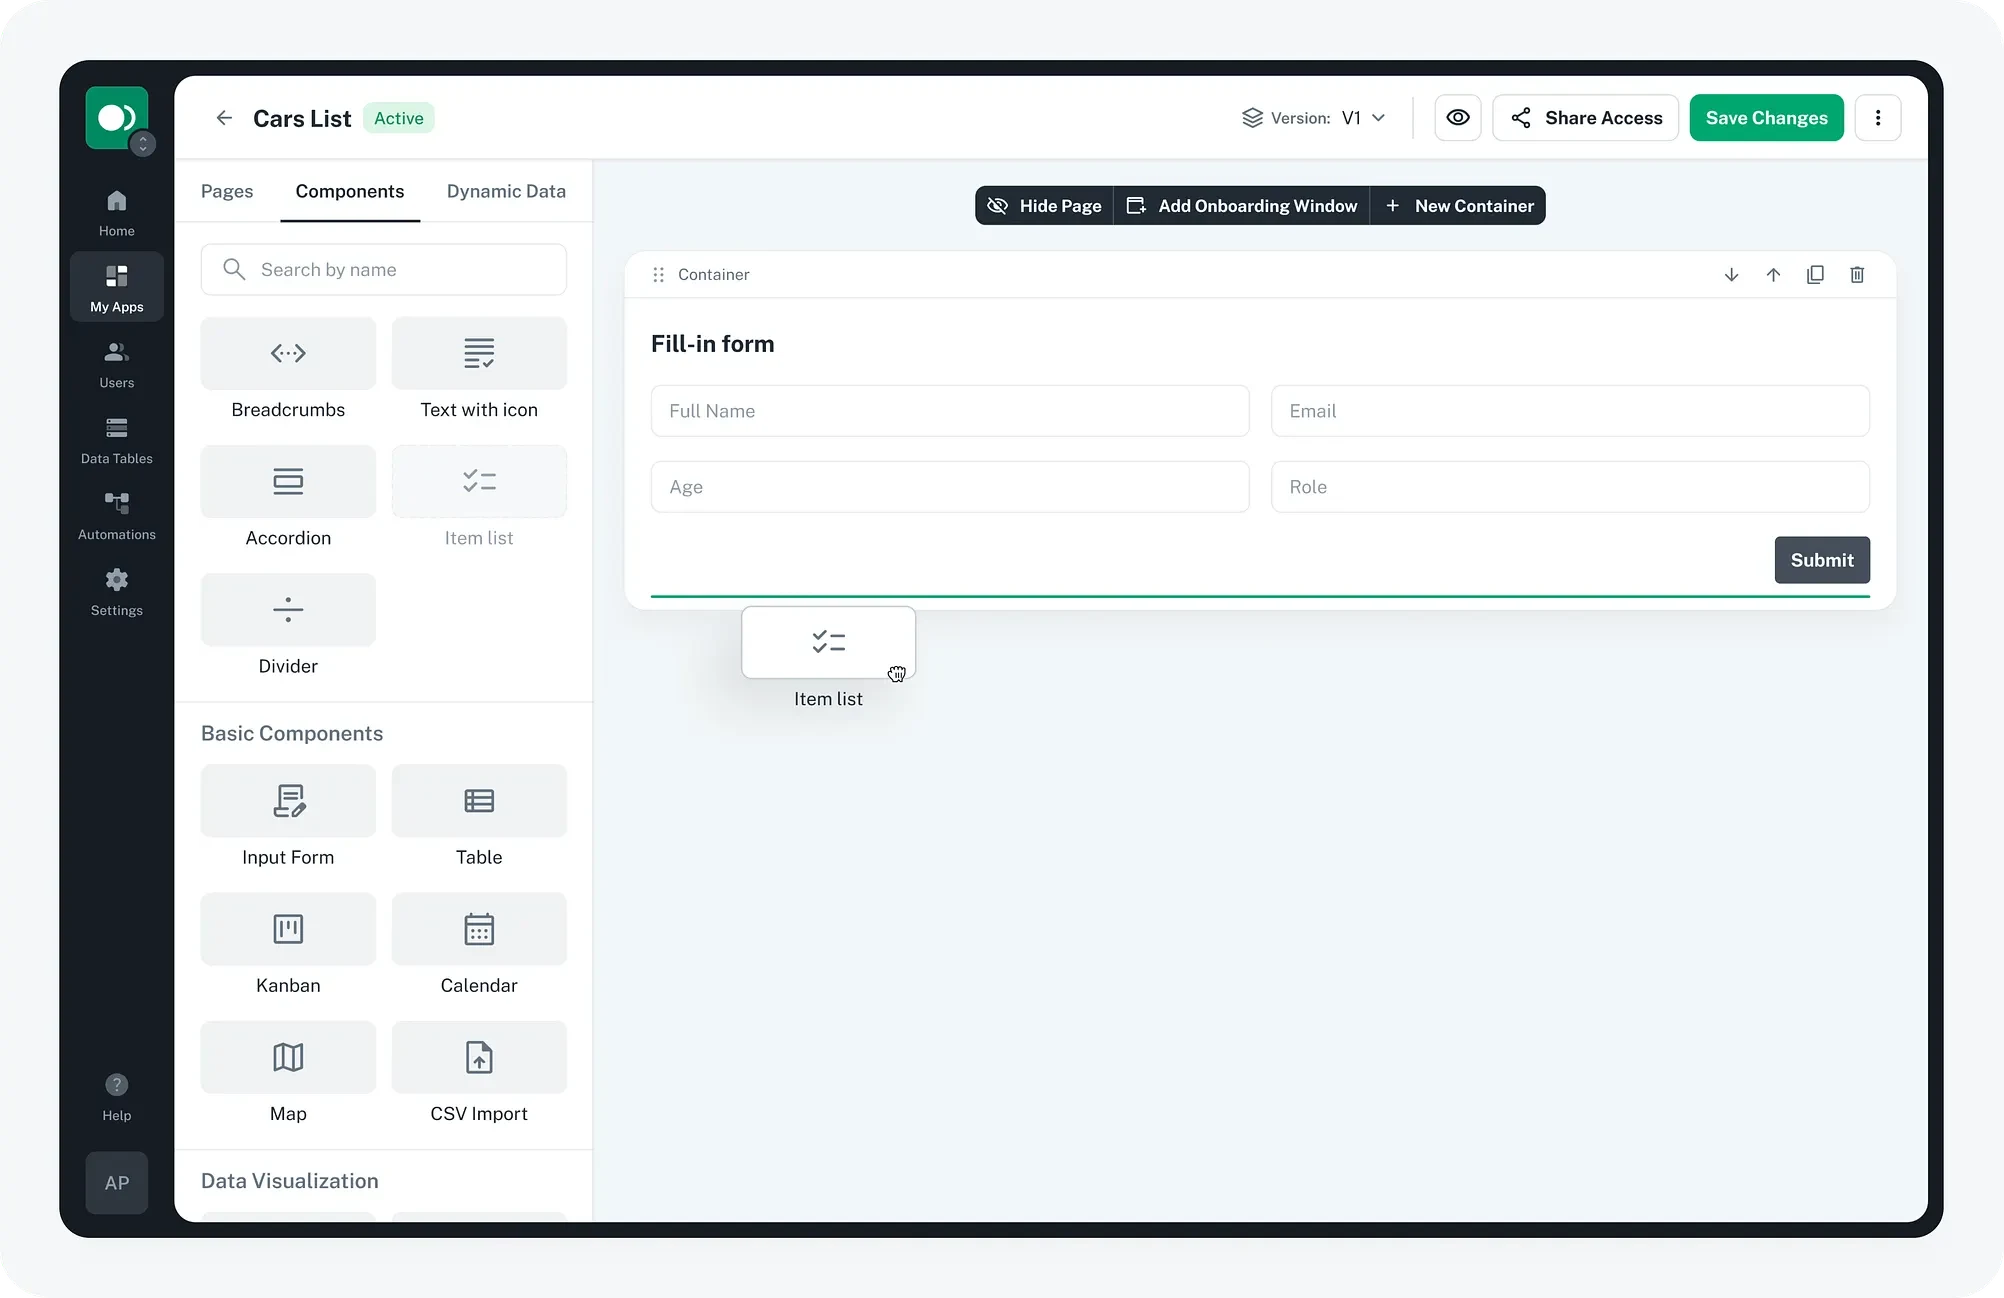Open the three-dot more options menu
This screenshot has width=2004, height=1298.
tap(1877, 118)
